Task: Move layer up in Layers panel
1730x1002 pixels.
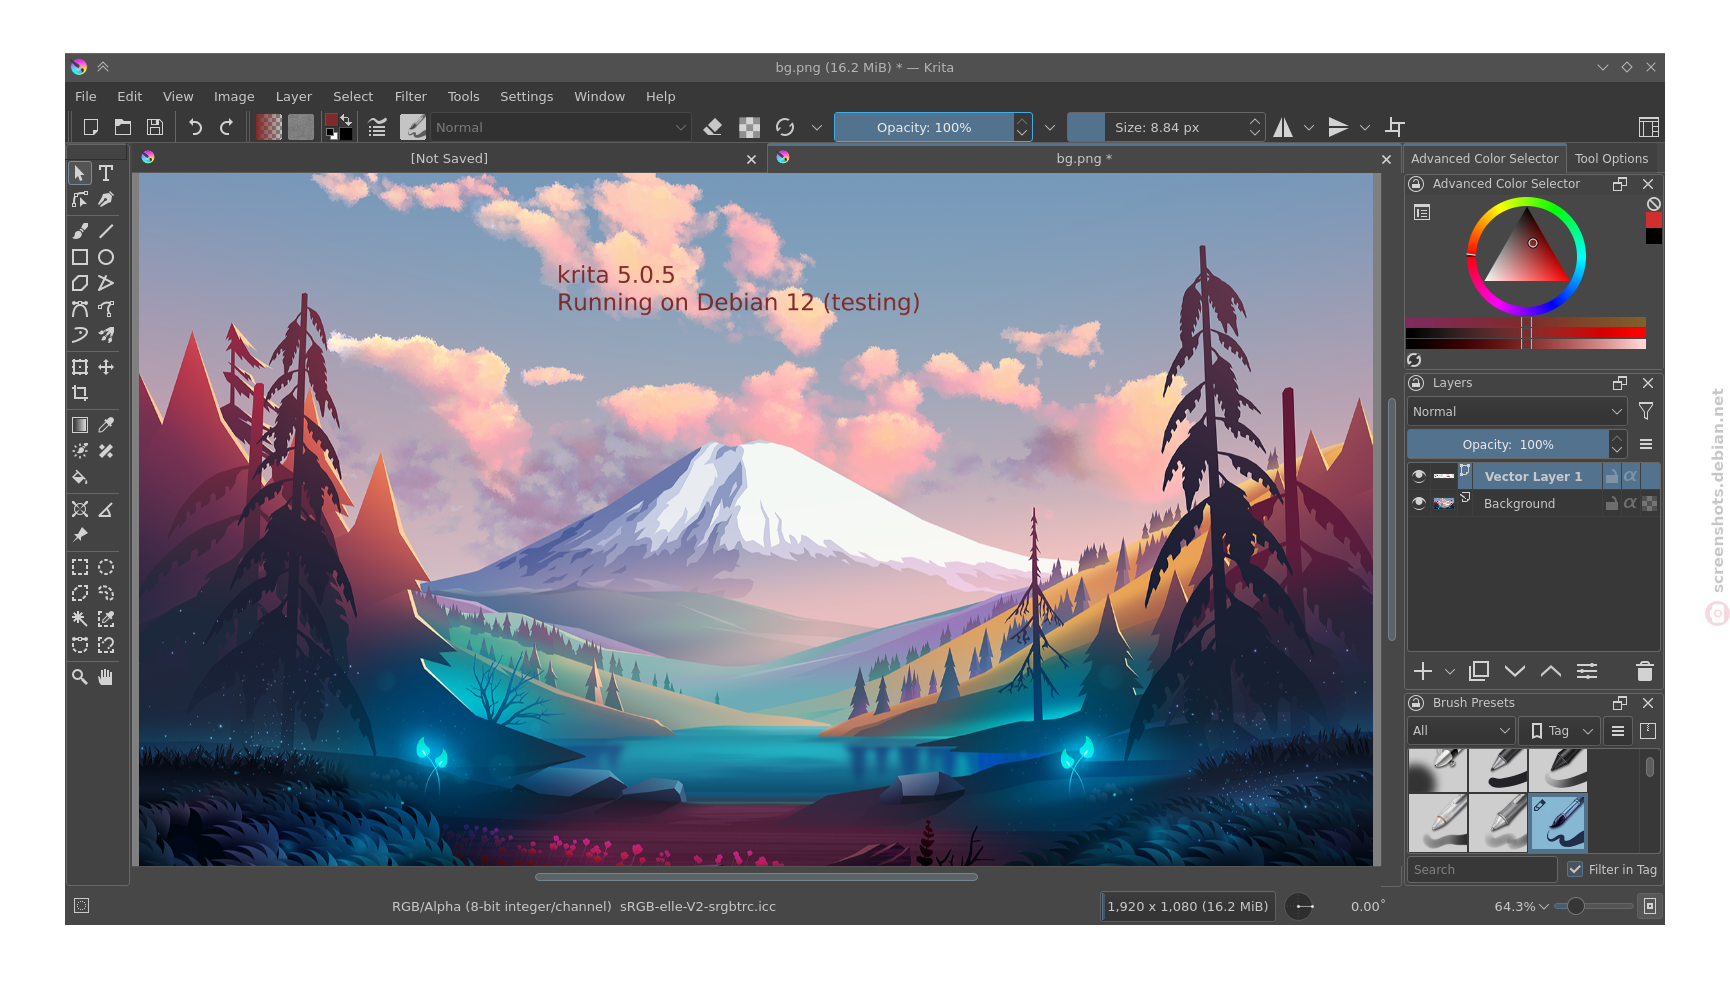Action: pos(1551,671)
